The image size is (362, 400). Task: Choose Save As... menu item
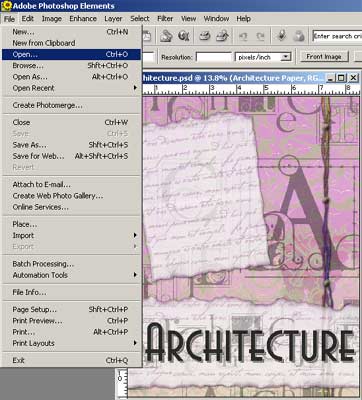[x=71, y=145]
